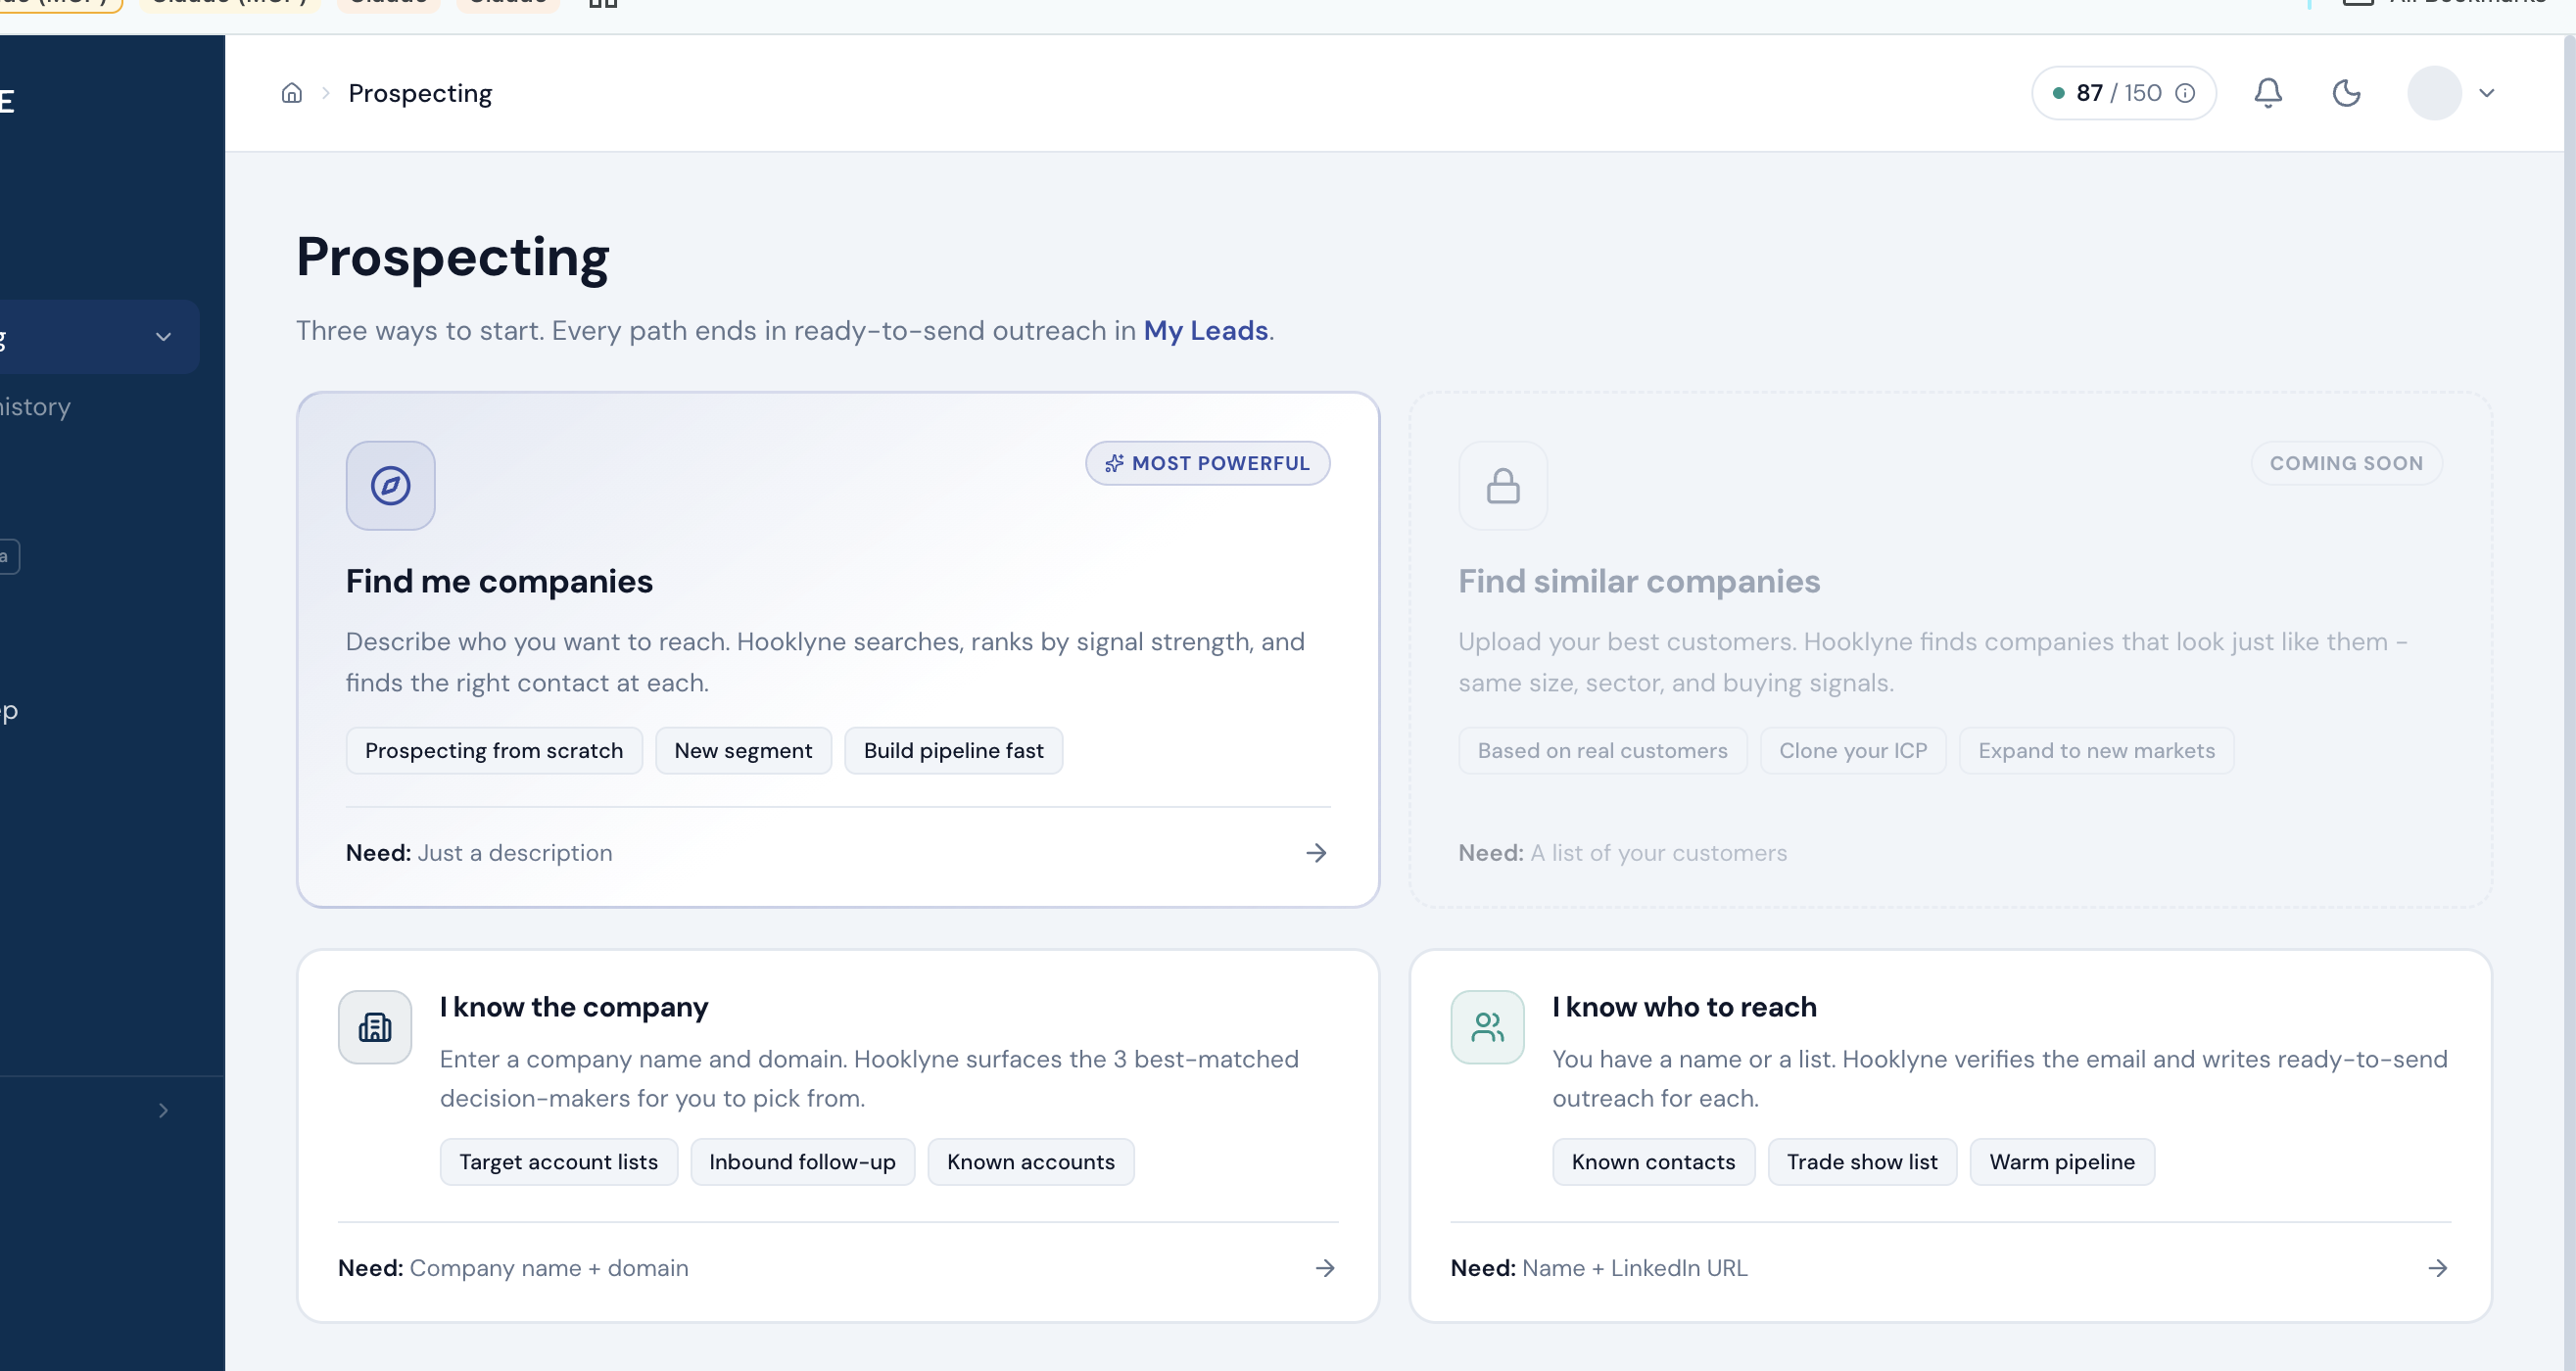Screen dimensions: 2576x1371
Task: Click the compass icon on Find me companies
Action: 390,486
